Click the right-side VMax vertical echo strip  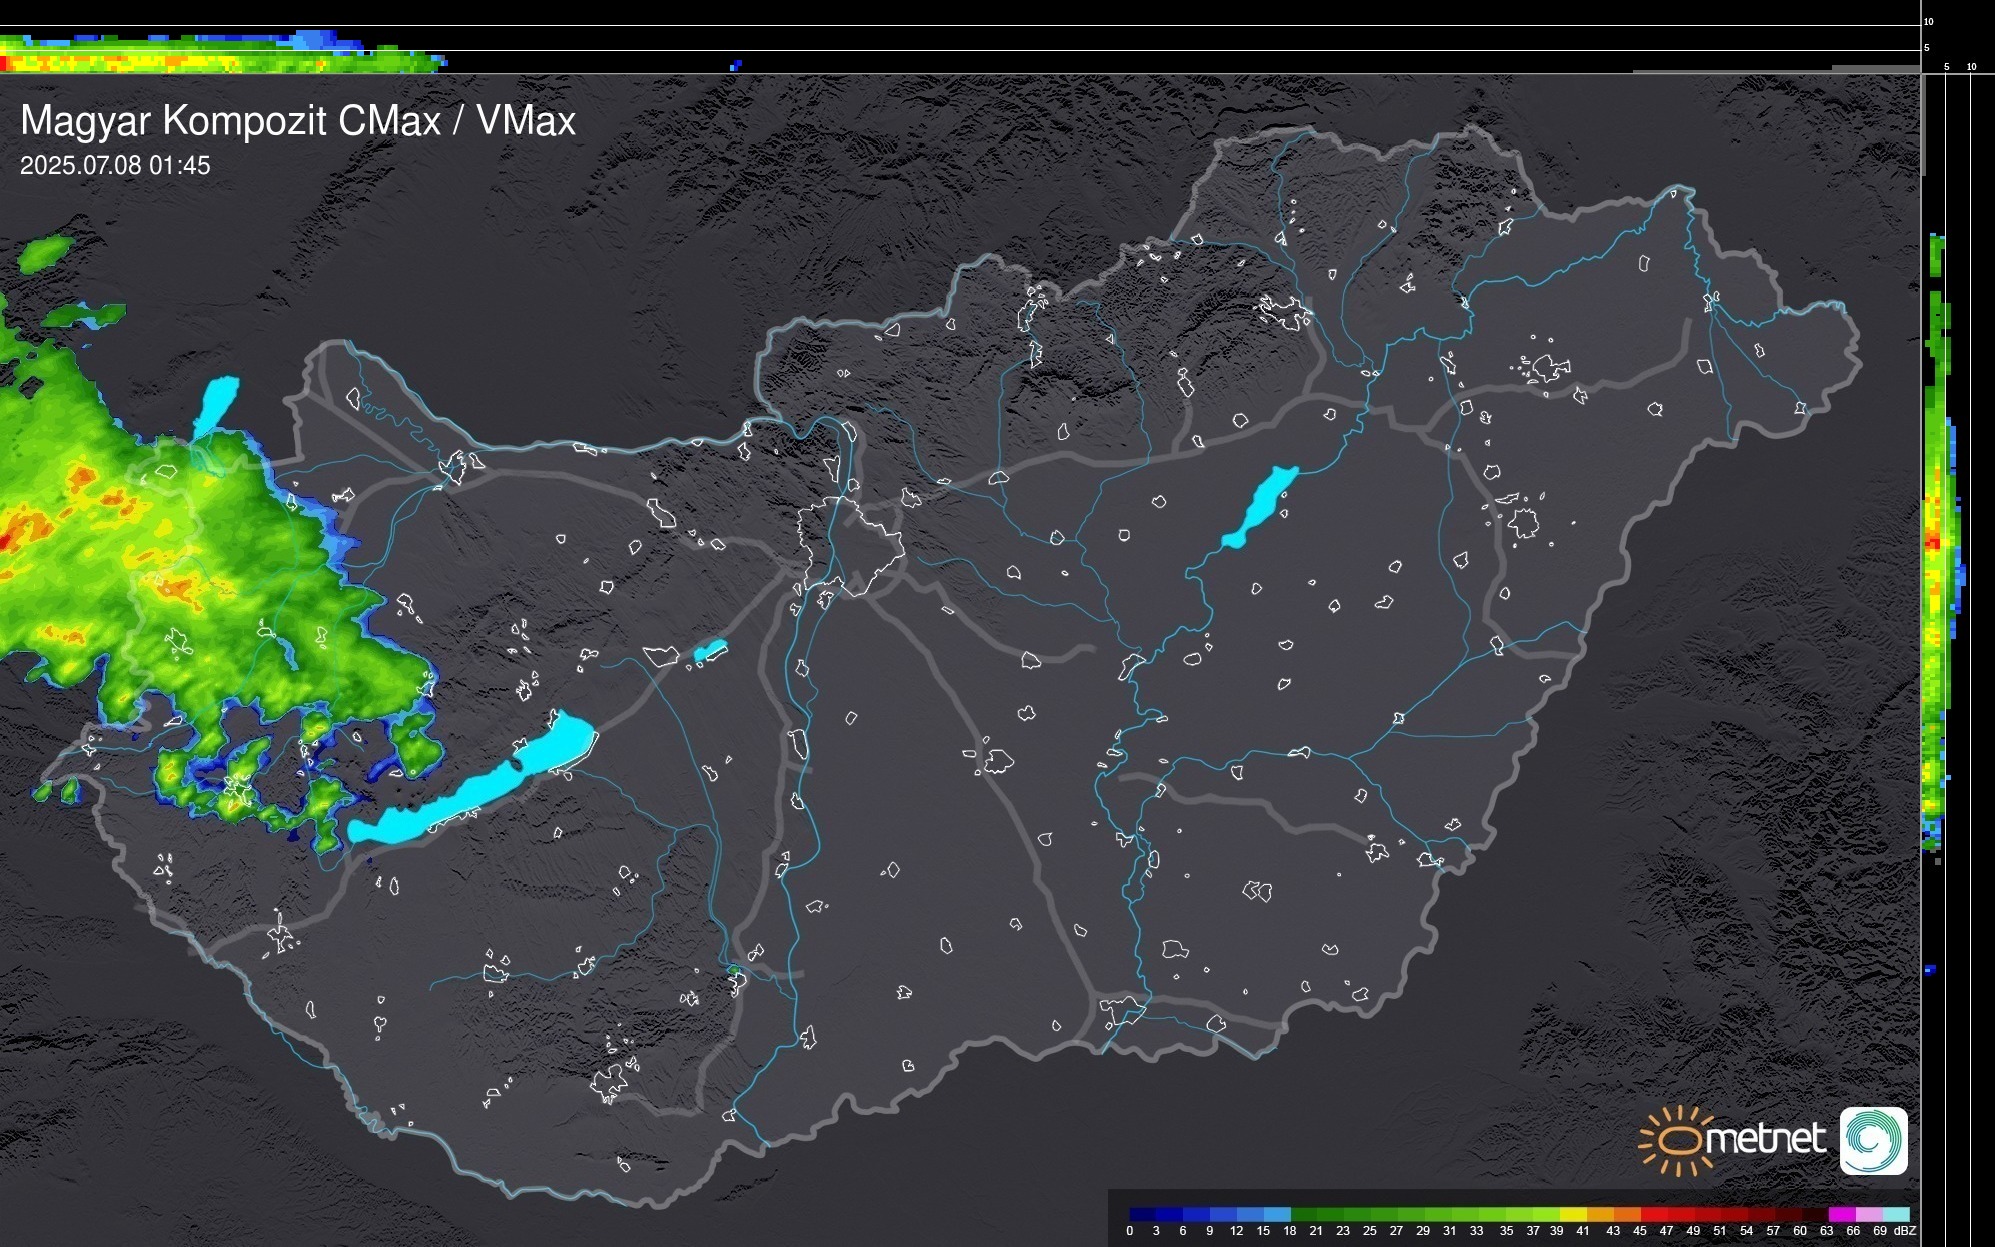click(1937, 540)
